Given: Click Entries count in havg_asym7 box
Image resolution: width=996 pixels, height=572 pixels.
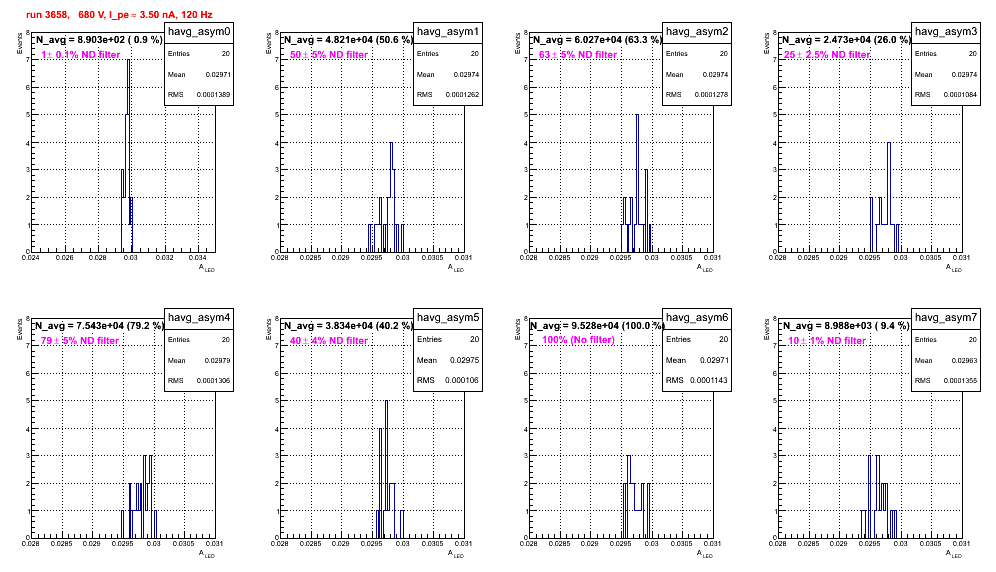Looking at the screenshot, I should [x=973, y=340].
